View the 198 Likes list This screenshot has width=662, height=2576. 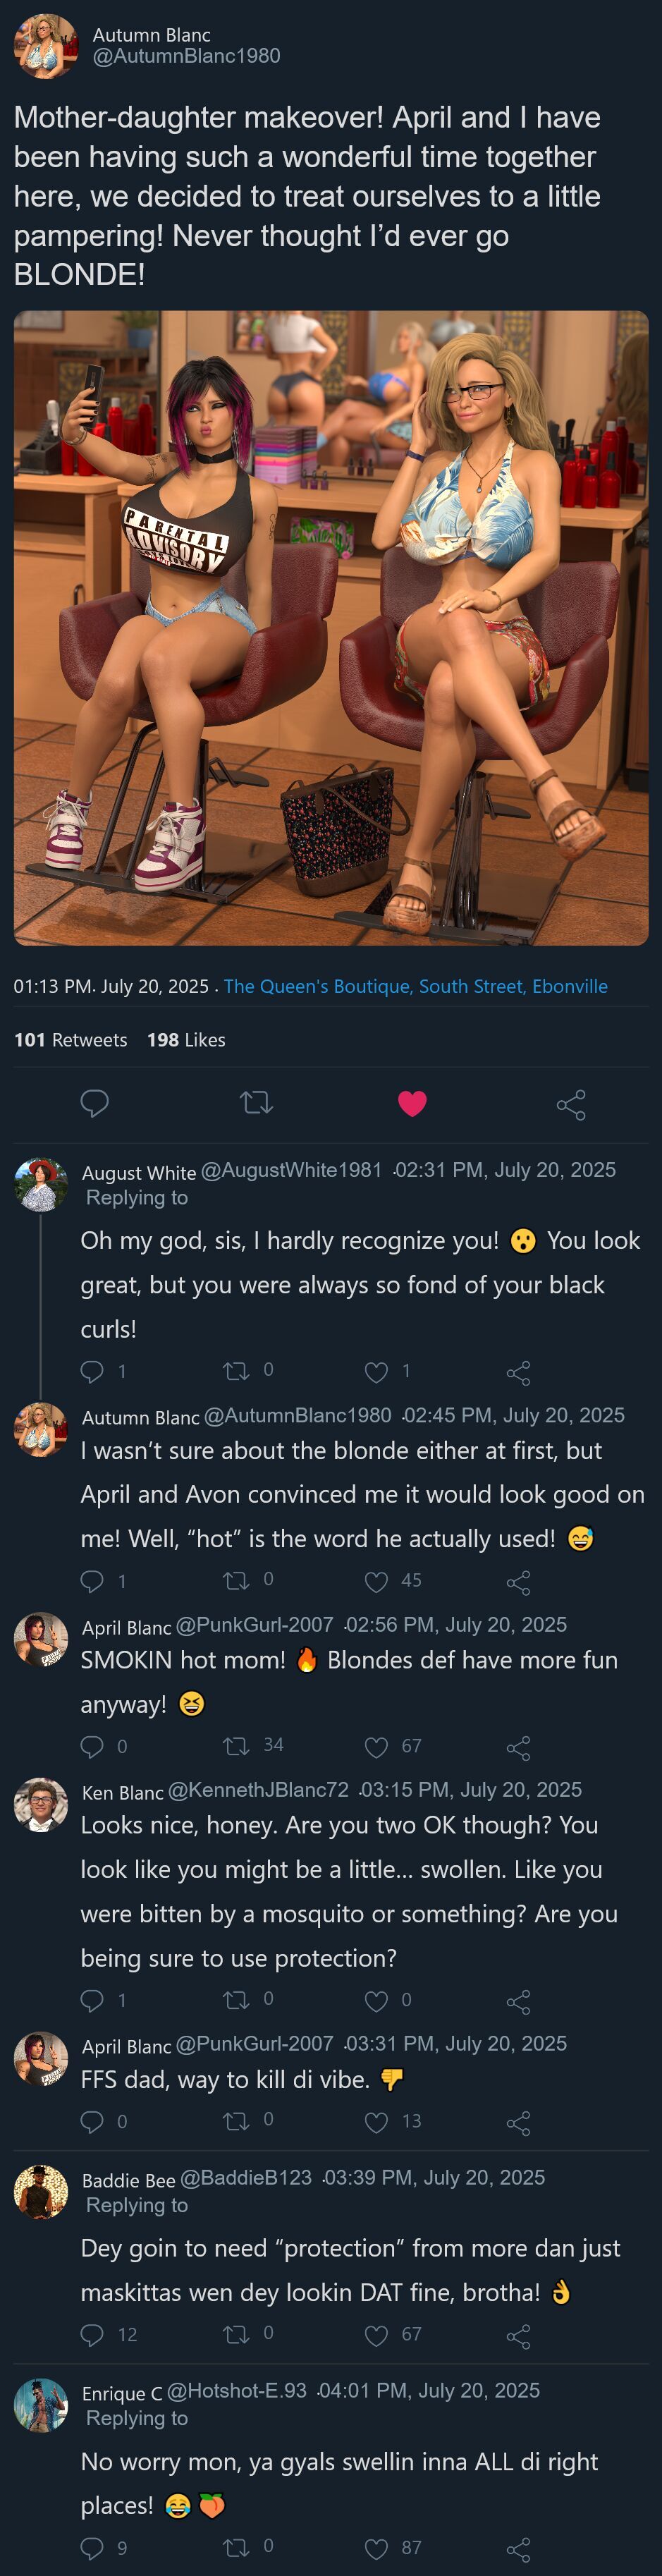(x=186, y=1040)
